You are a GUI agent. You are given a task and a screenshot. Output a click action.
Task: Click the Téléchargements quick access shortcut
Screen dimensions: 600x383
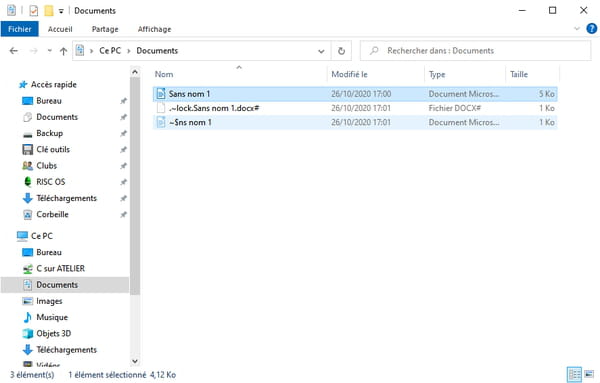point(66,198)
